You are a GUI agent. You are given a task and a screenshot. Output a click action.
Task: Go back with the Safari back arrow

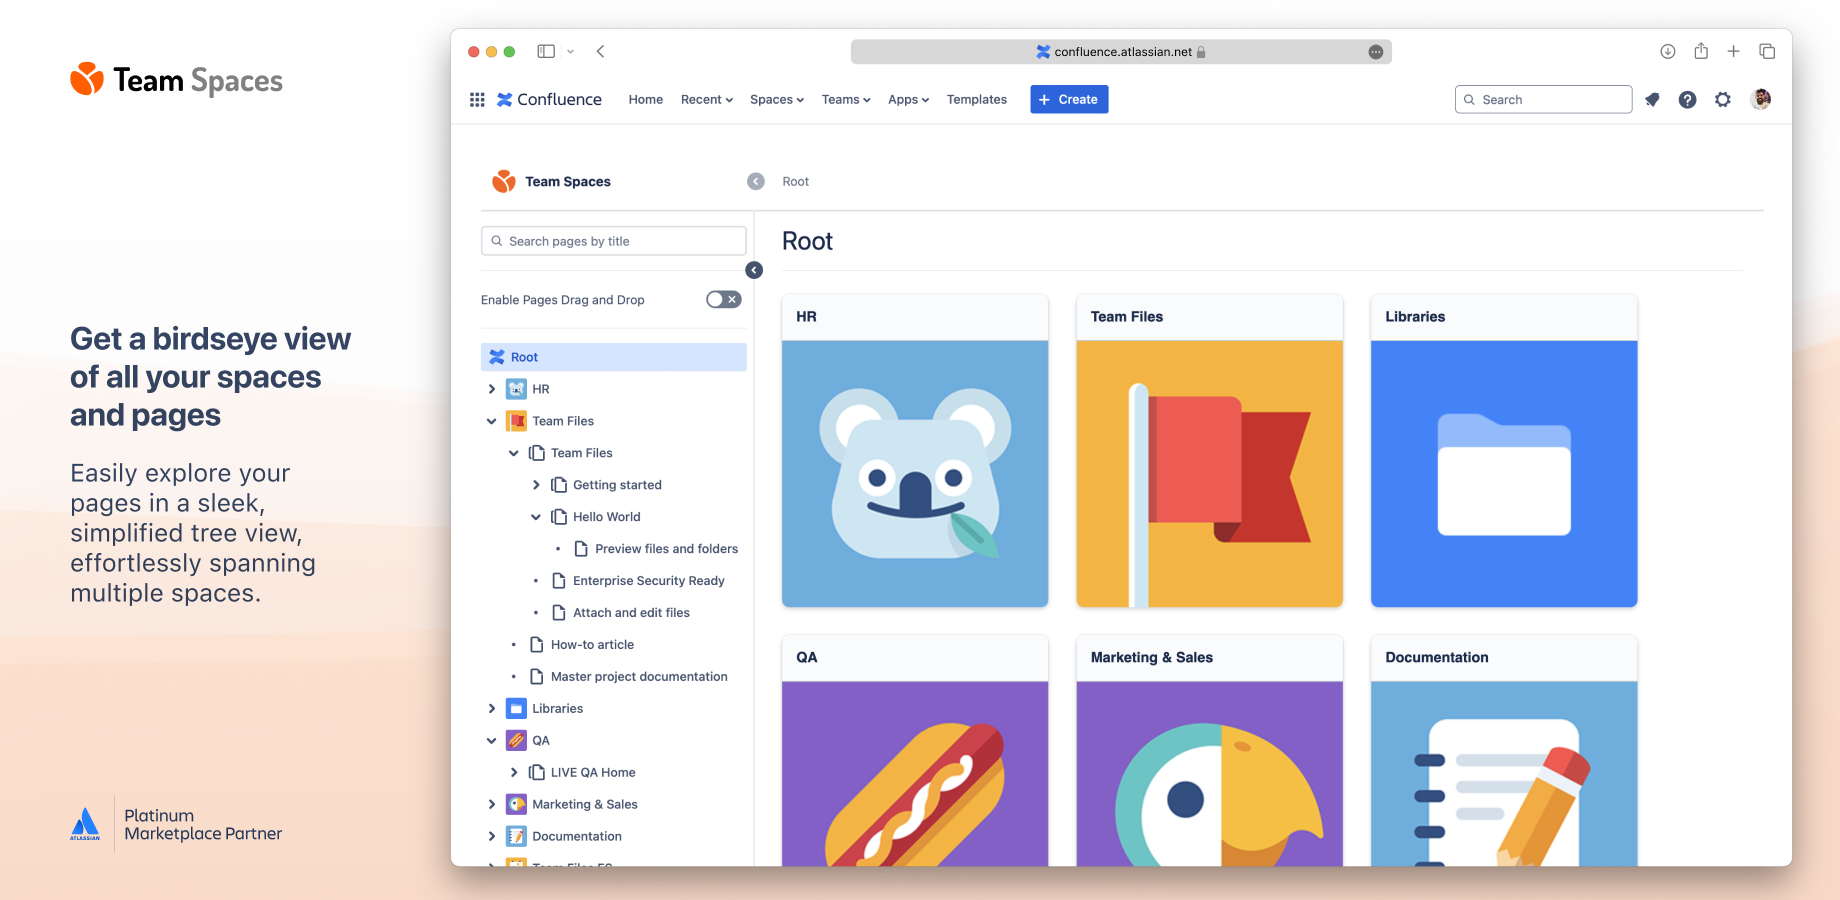600,51
